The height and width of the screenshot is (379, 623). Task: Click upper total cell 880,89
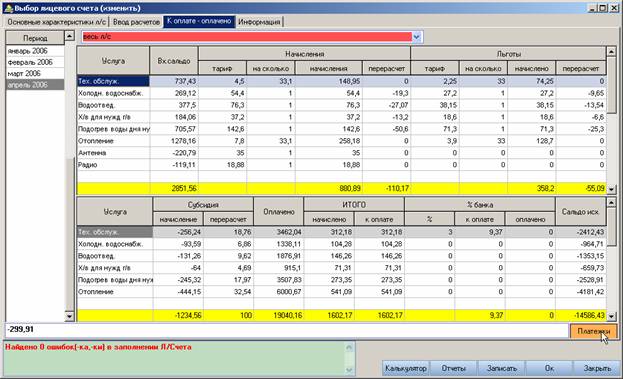tap(329, 188)
